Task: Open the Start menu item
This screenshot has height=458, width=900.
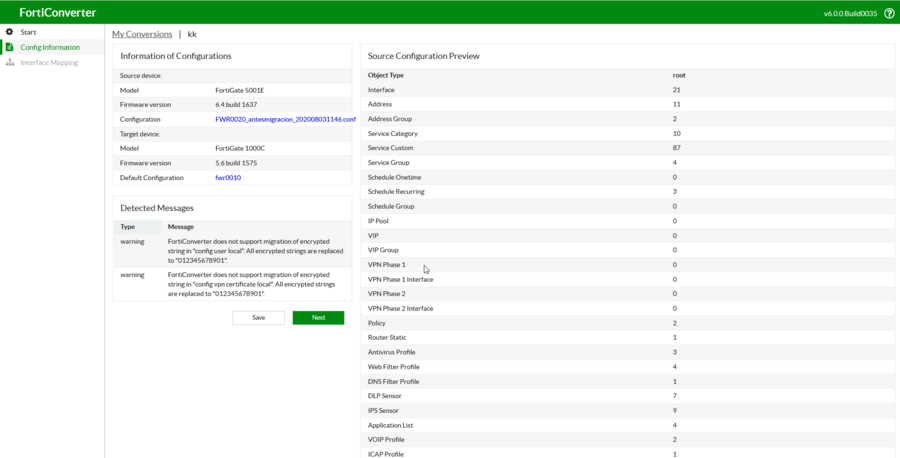Action: point(28,32)
